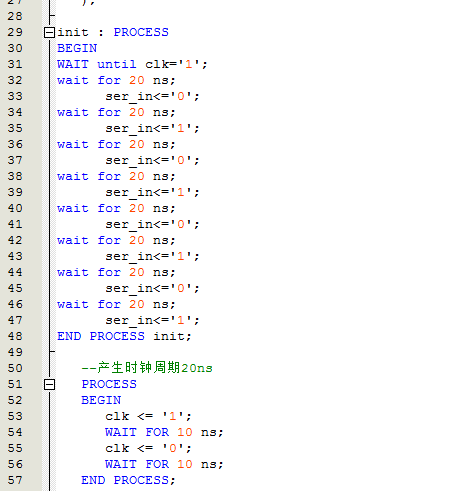This screenshot has height=491, width=468.
Task: Collapse the init PROCESS fold marker
Action: pyautogui.click(x=49, y=32)
